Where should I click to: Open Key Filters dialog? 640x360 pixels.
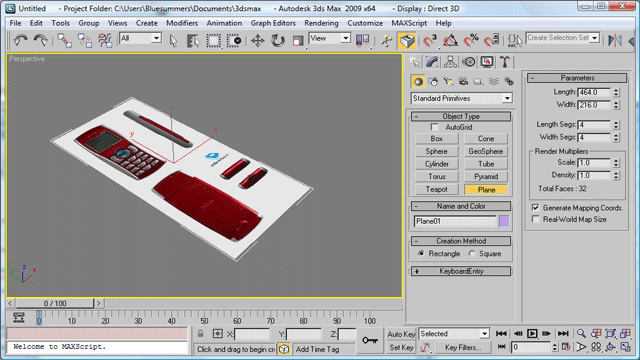[x=463, y=348]
